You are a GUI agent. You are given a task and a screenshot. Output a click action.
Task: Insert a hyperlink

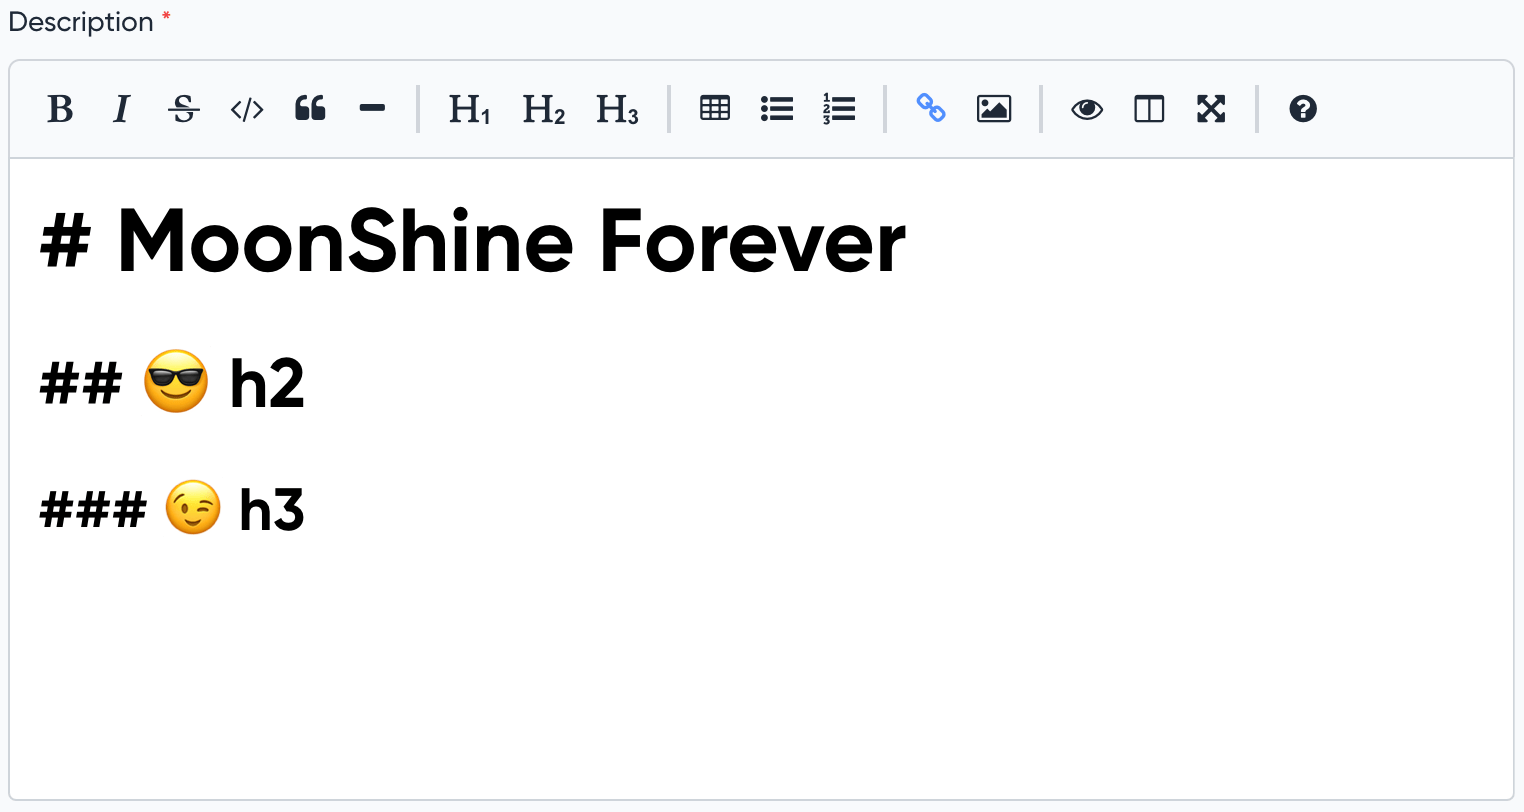[931, 108]
